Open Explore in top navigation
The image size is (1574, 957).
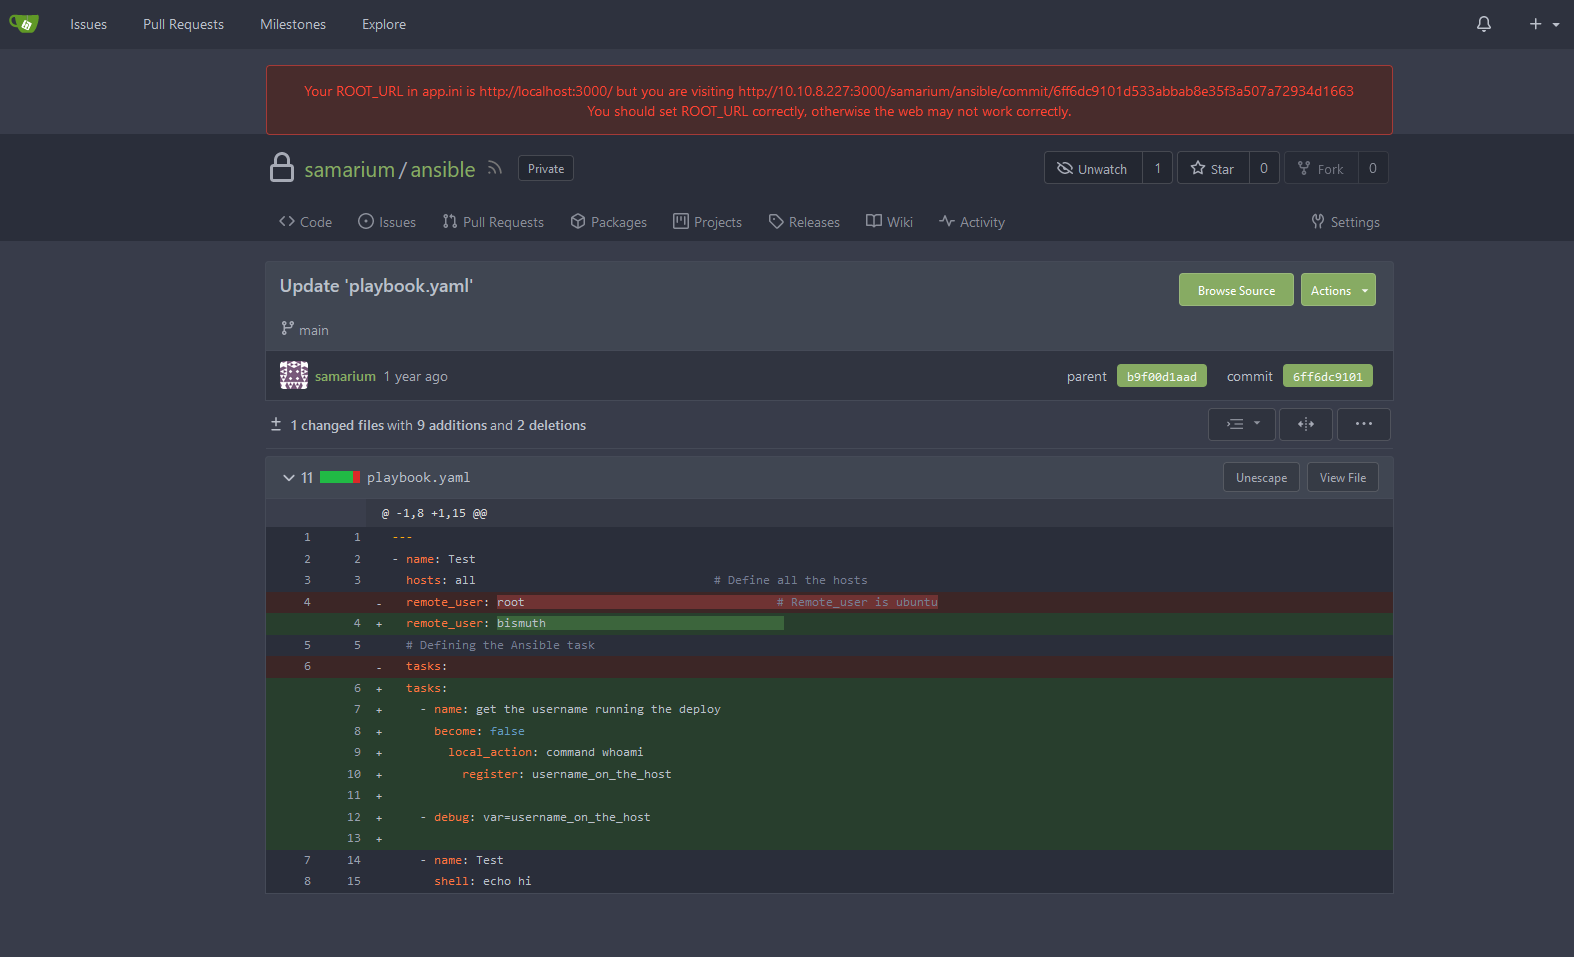384,24
